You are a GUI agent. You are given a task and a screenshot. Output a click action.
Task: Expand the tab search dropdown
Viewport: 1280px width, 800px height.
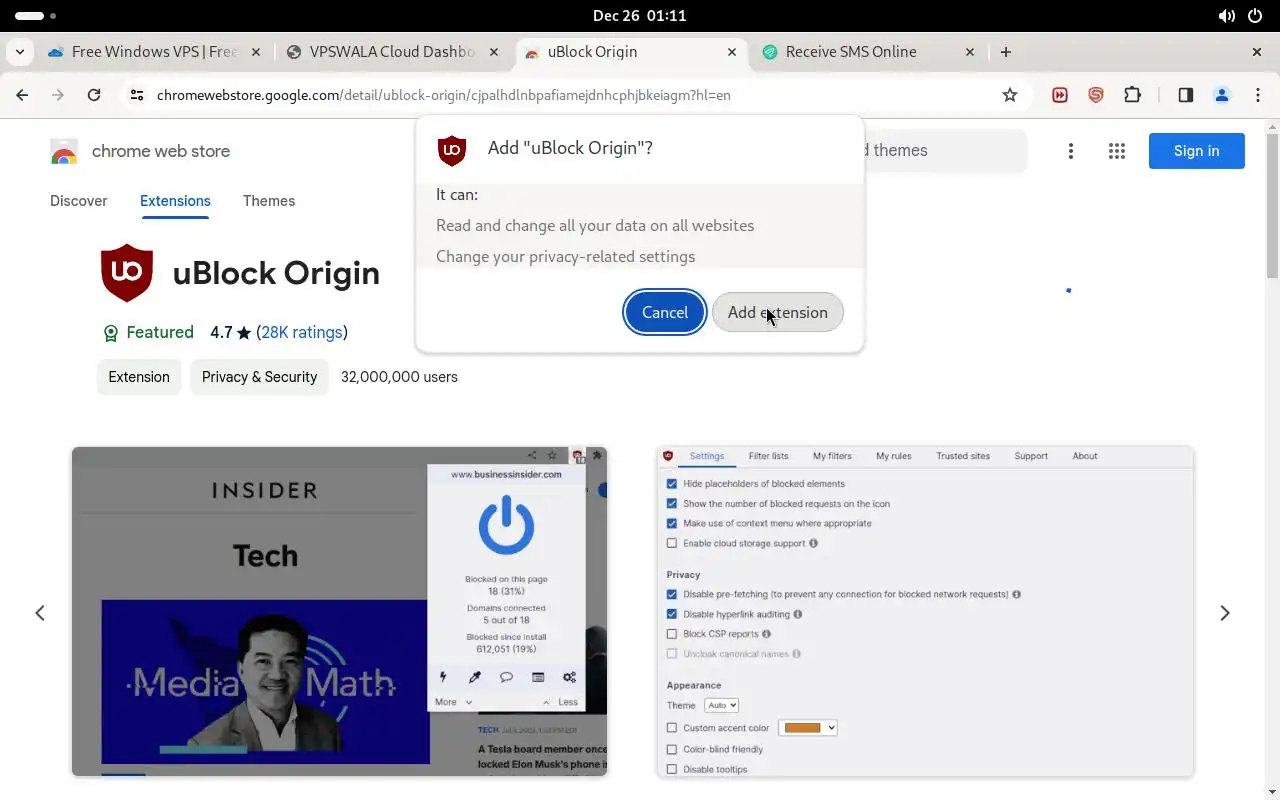(x=20, y=52)
